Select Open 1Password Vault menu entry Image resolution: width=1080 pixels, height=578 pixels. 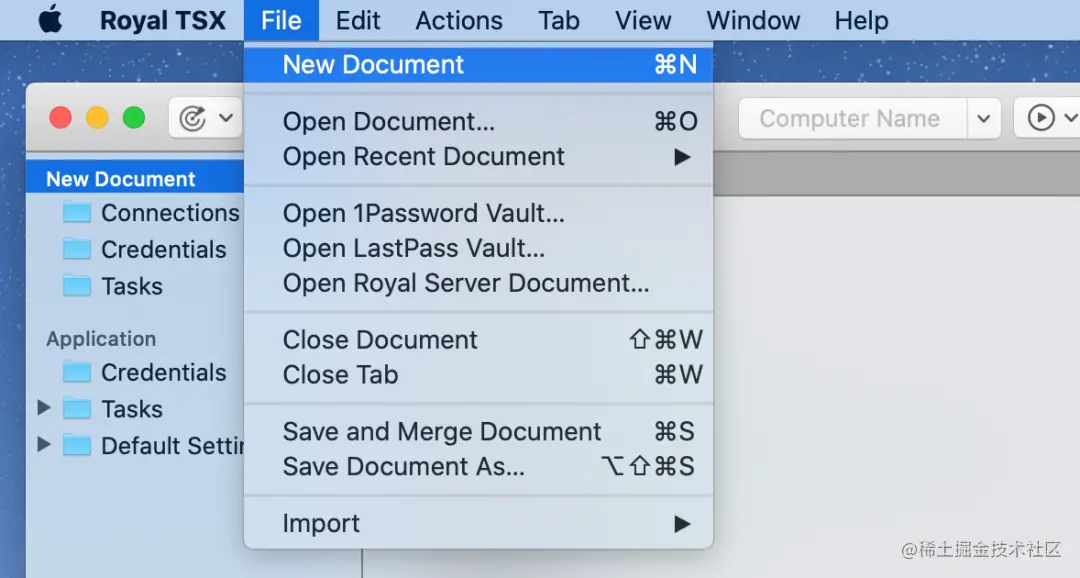[424, 213]
